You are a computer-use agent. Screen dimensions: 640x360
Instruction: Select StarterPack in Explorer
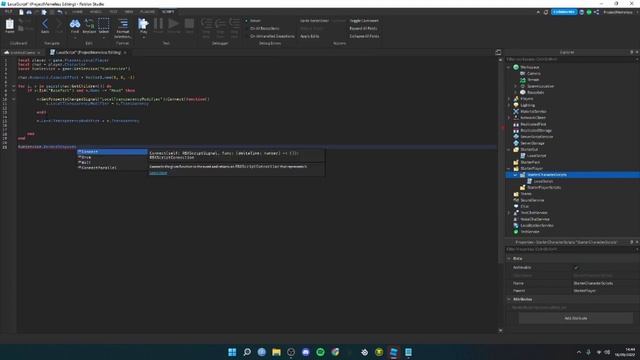pos(530,162)
